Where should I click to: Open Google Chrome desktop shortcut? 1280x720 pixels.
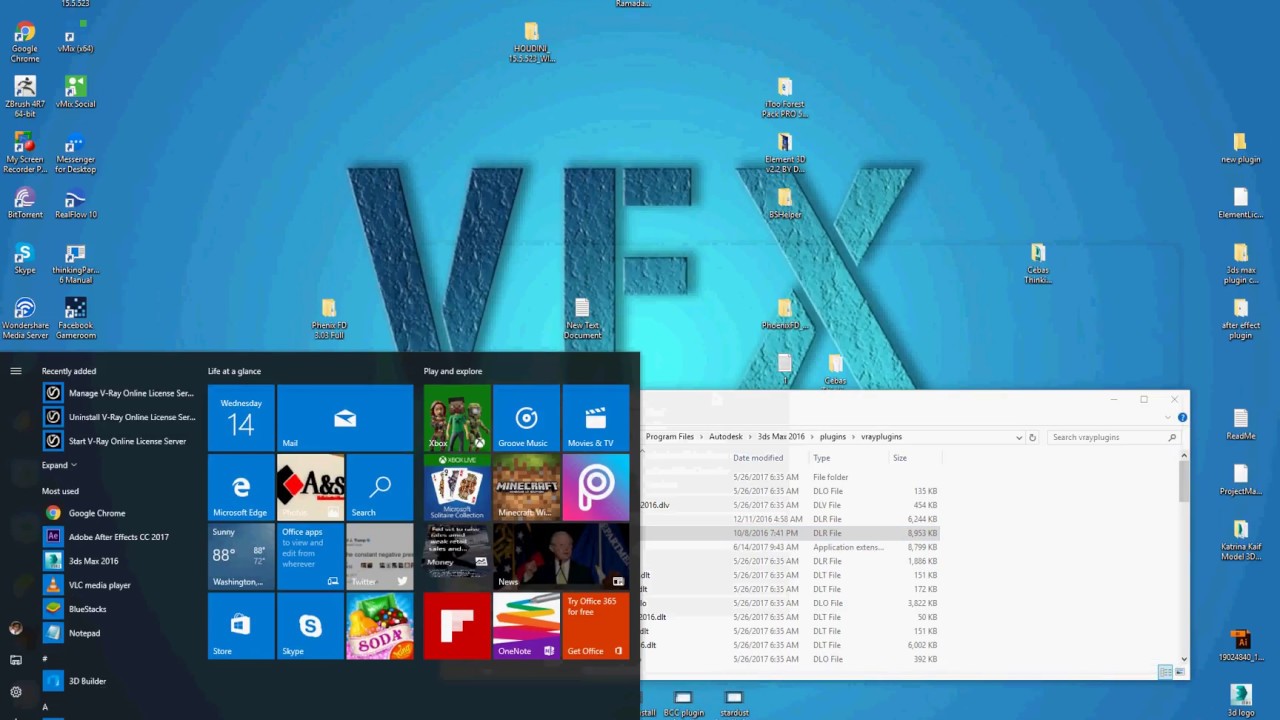click(x=25, y=40)
